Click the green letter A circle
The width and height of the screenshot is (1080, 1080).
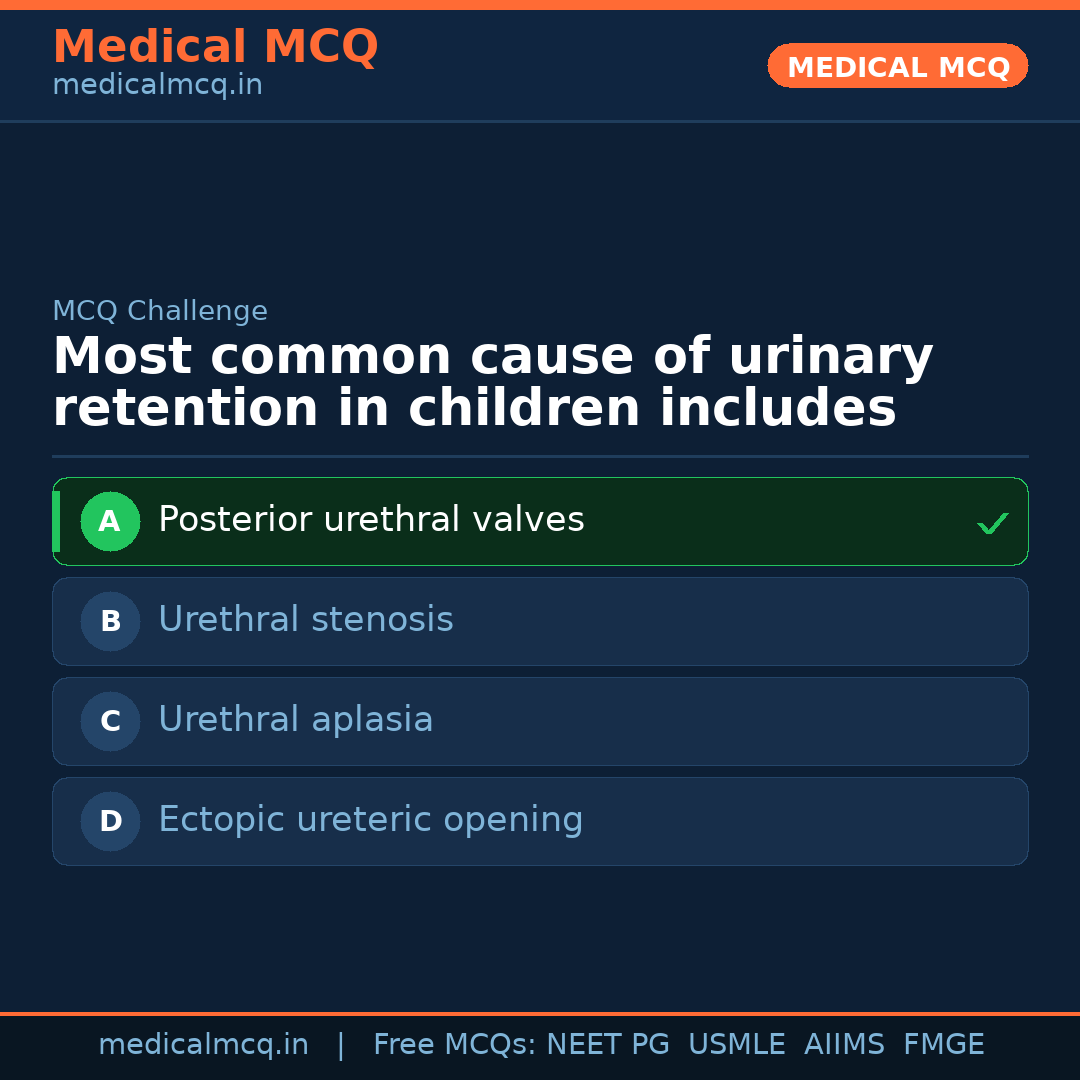click(x=110, y=521)
